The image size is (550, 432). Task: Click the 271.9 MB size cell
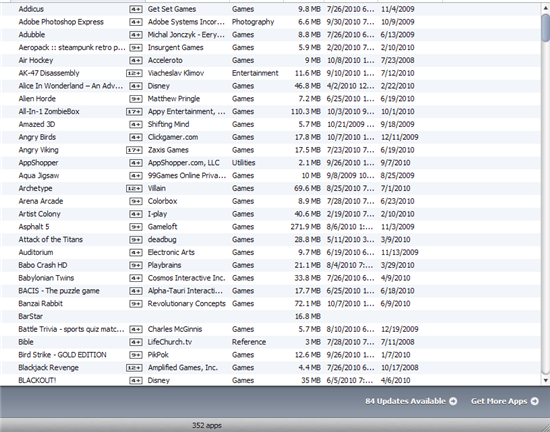pos(305,227)
